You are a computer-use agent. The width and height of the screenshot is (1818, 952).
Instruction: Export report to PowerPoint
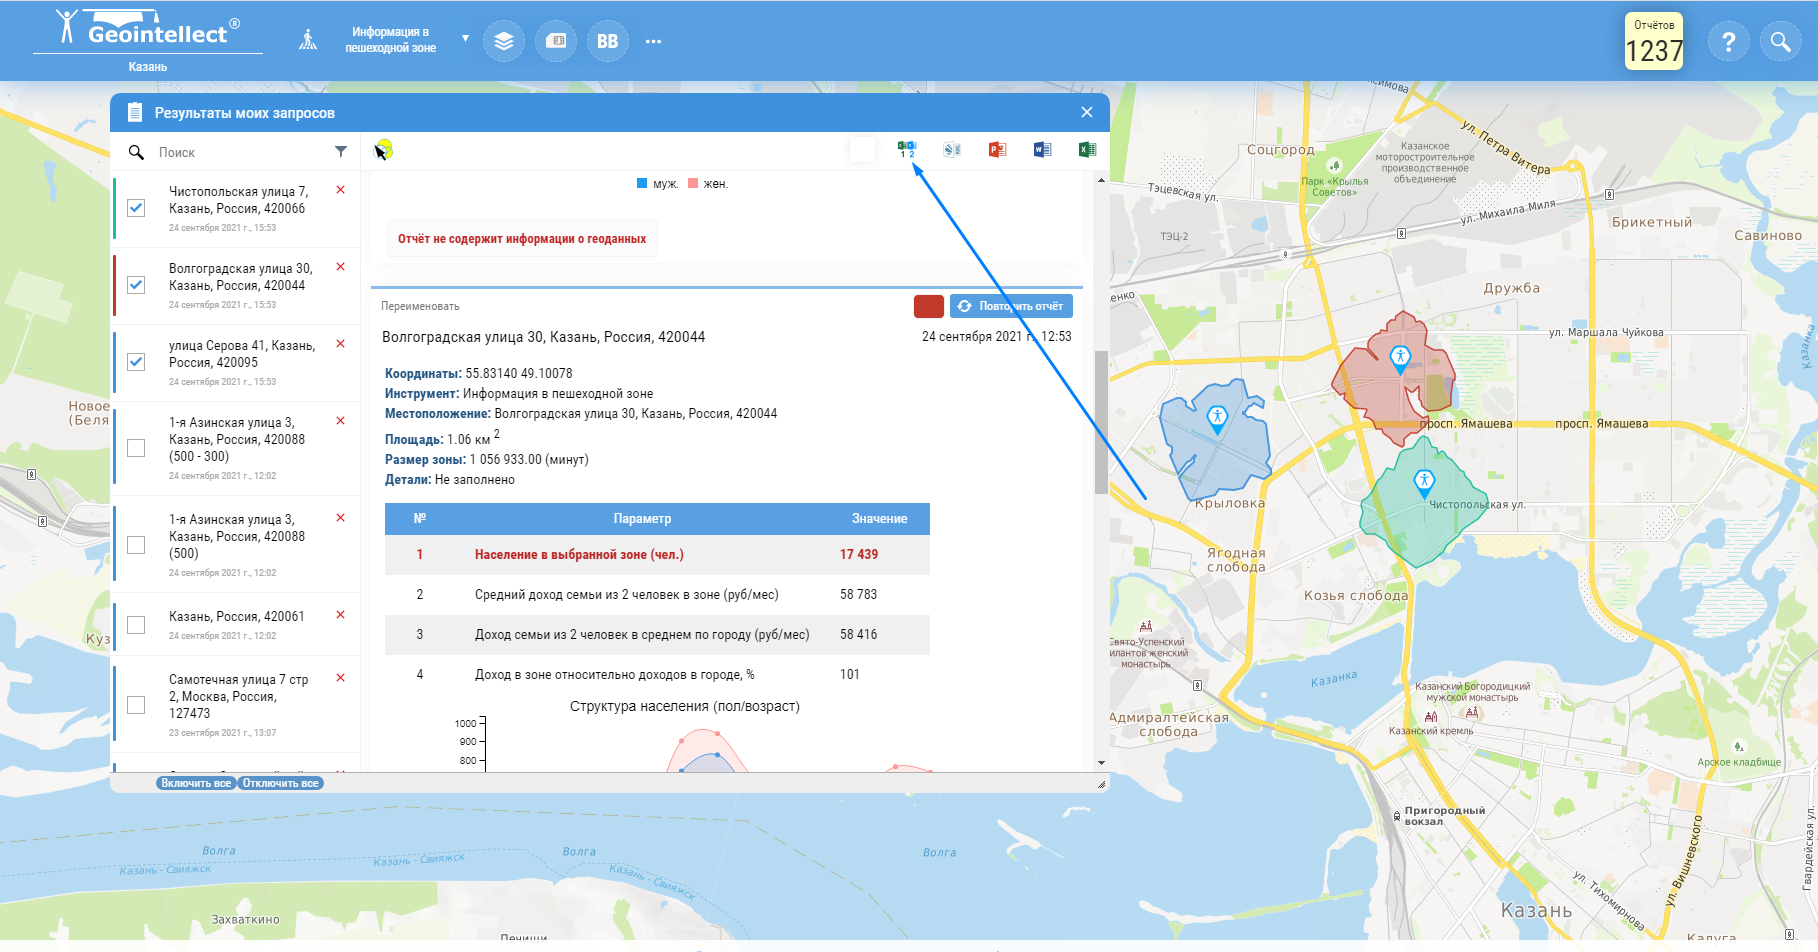coord(997,150)
